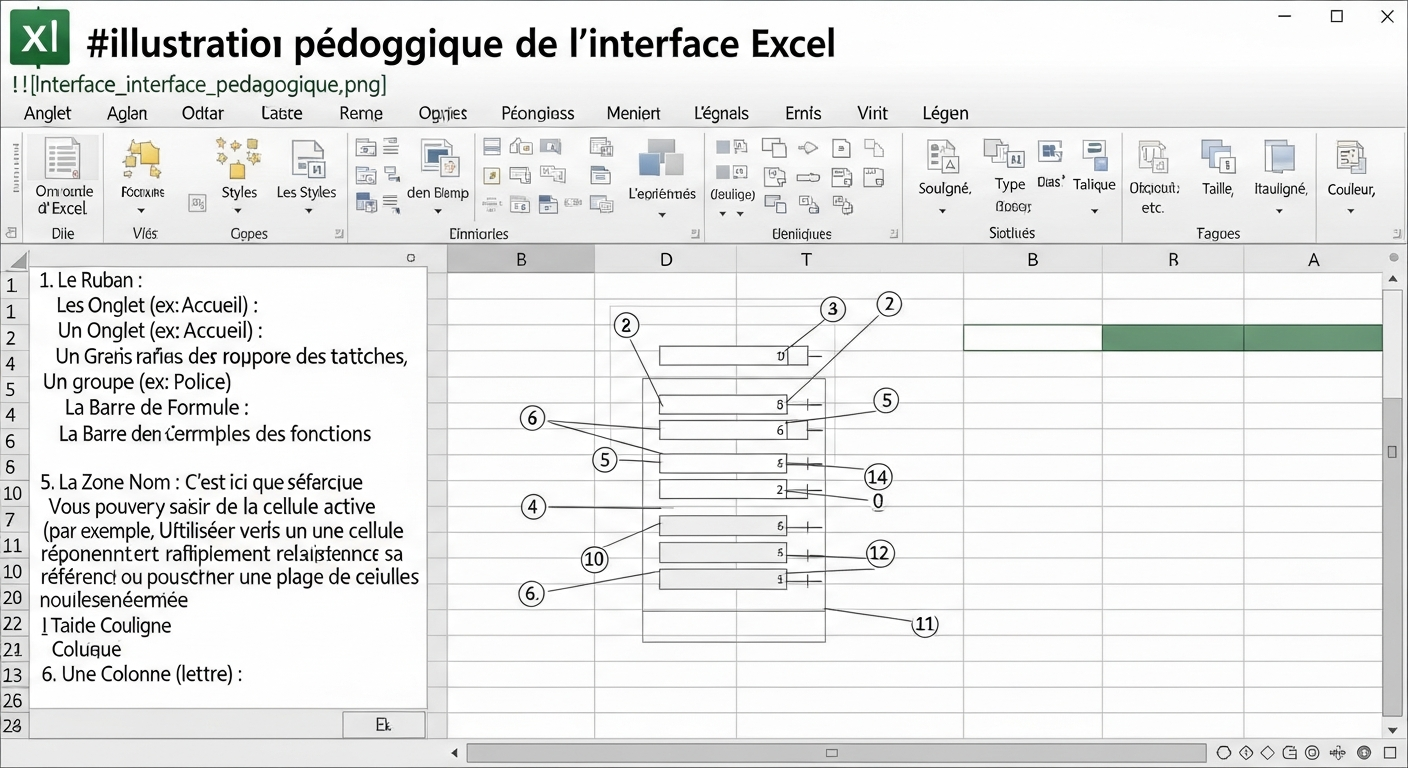Click the "Siotlués" group label
1408x768 pixels.
pos(1011,233)
